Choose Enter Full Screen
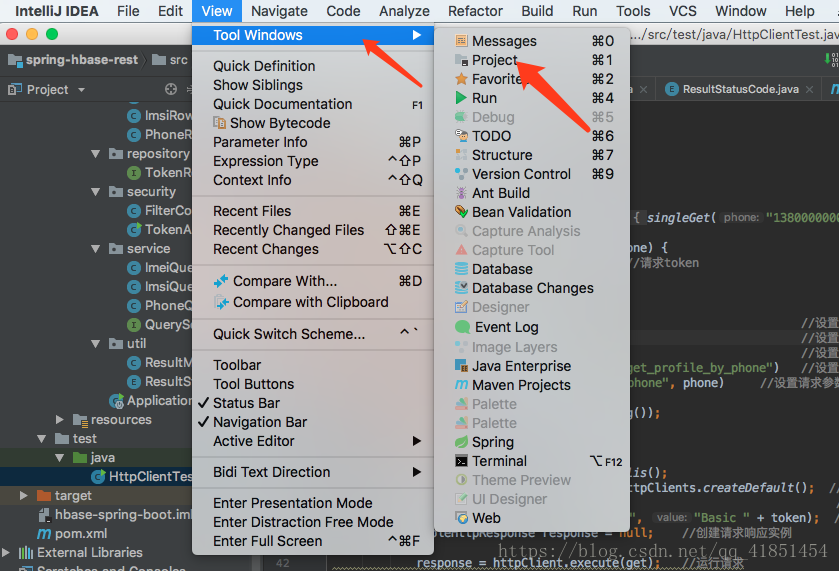The width and height of the screenshot is (839, 571). coord(312,541)
